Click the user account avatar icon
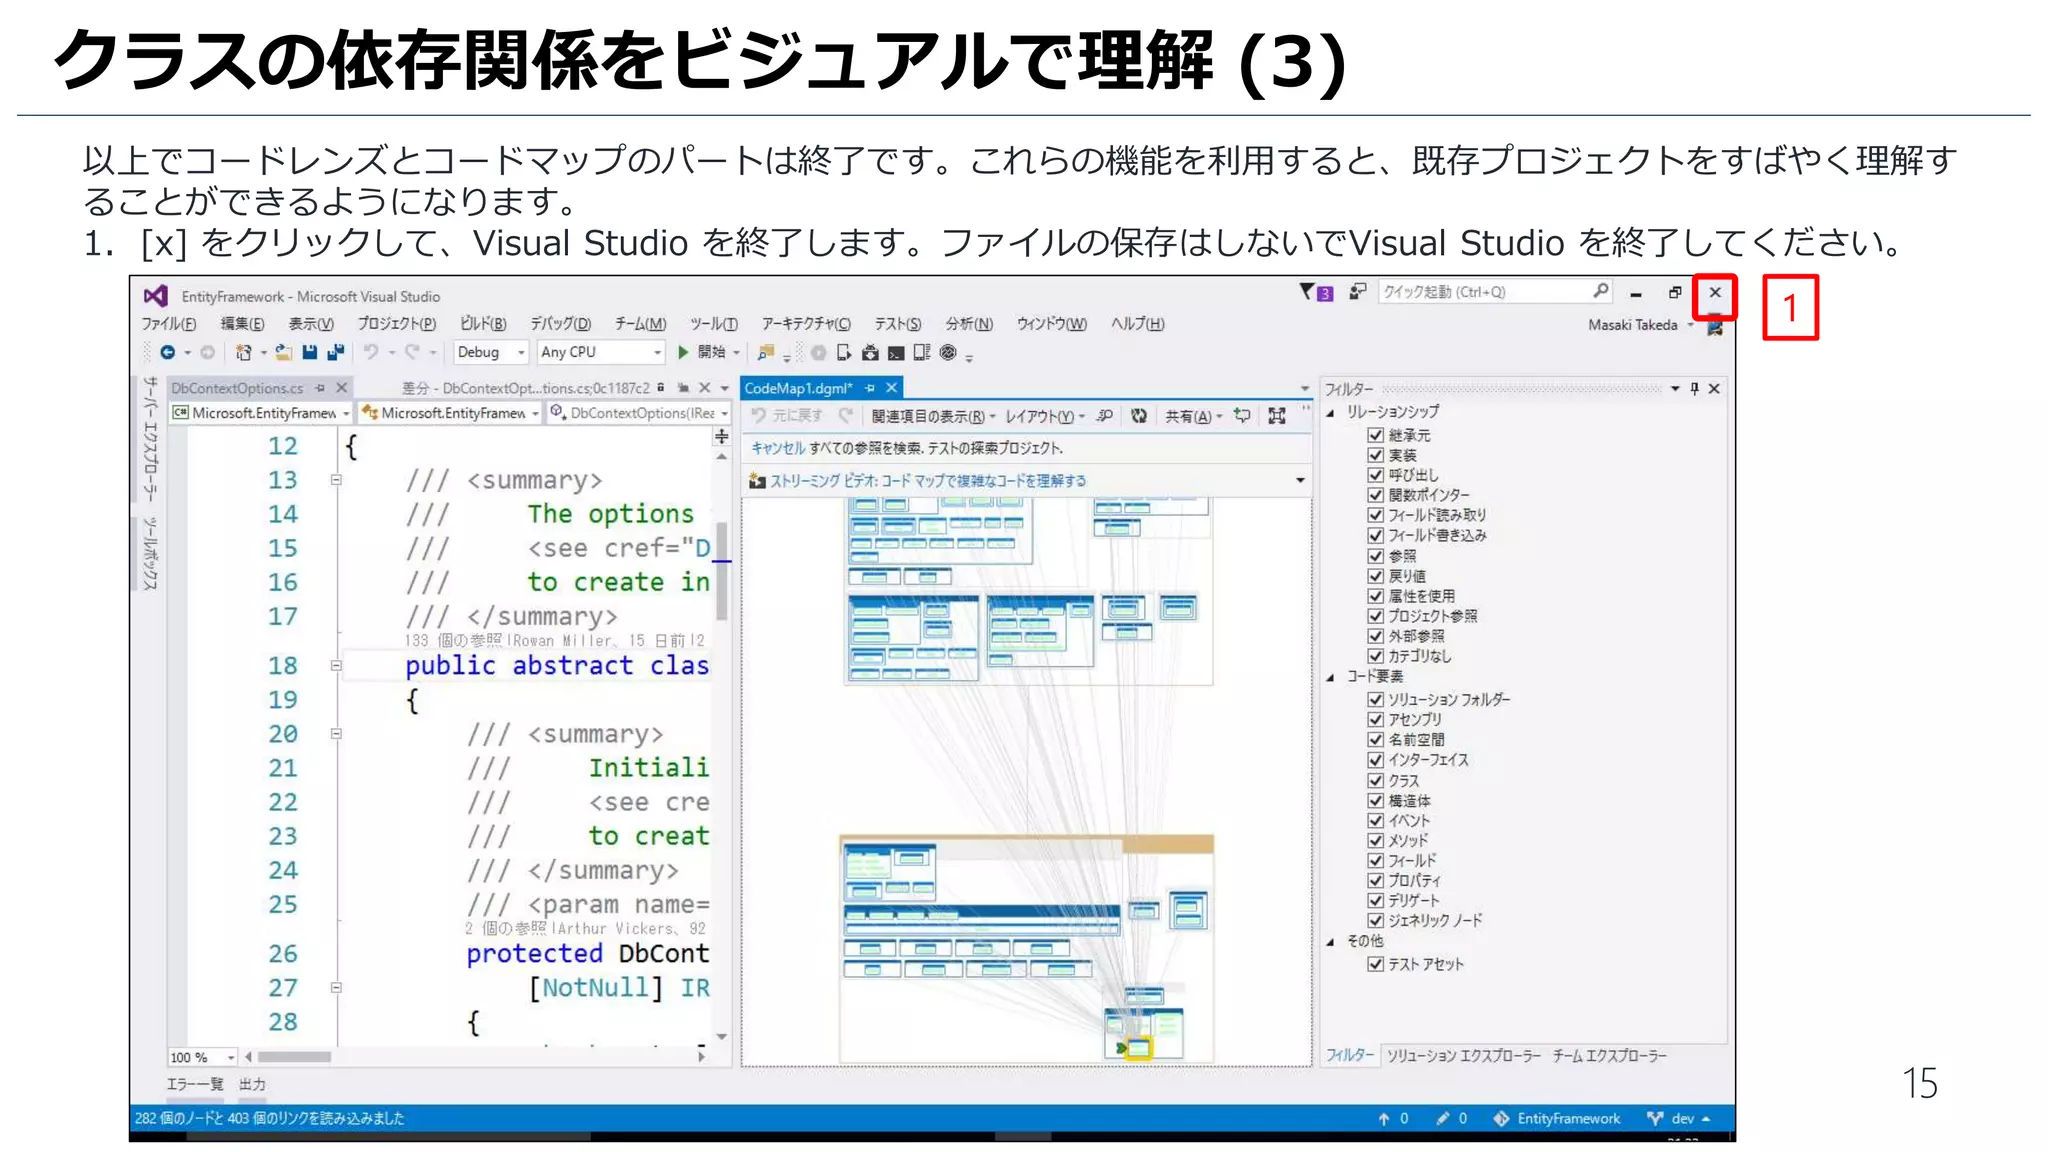The image size is (2048, 1152). tap(1715, 325)
